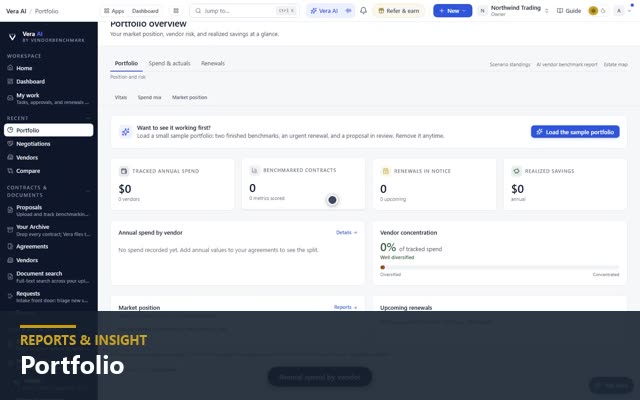Open the notifications bell
The width and height of the screenshot is (640, 400).
[x=363, y=11]
